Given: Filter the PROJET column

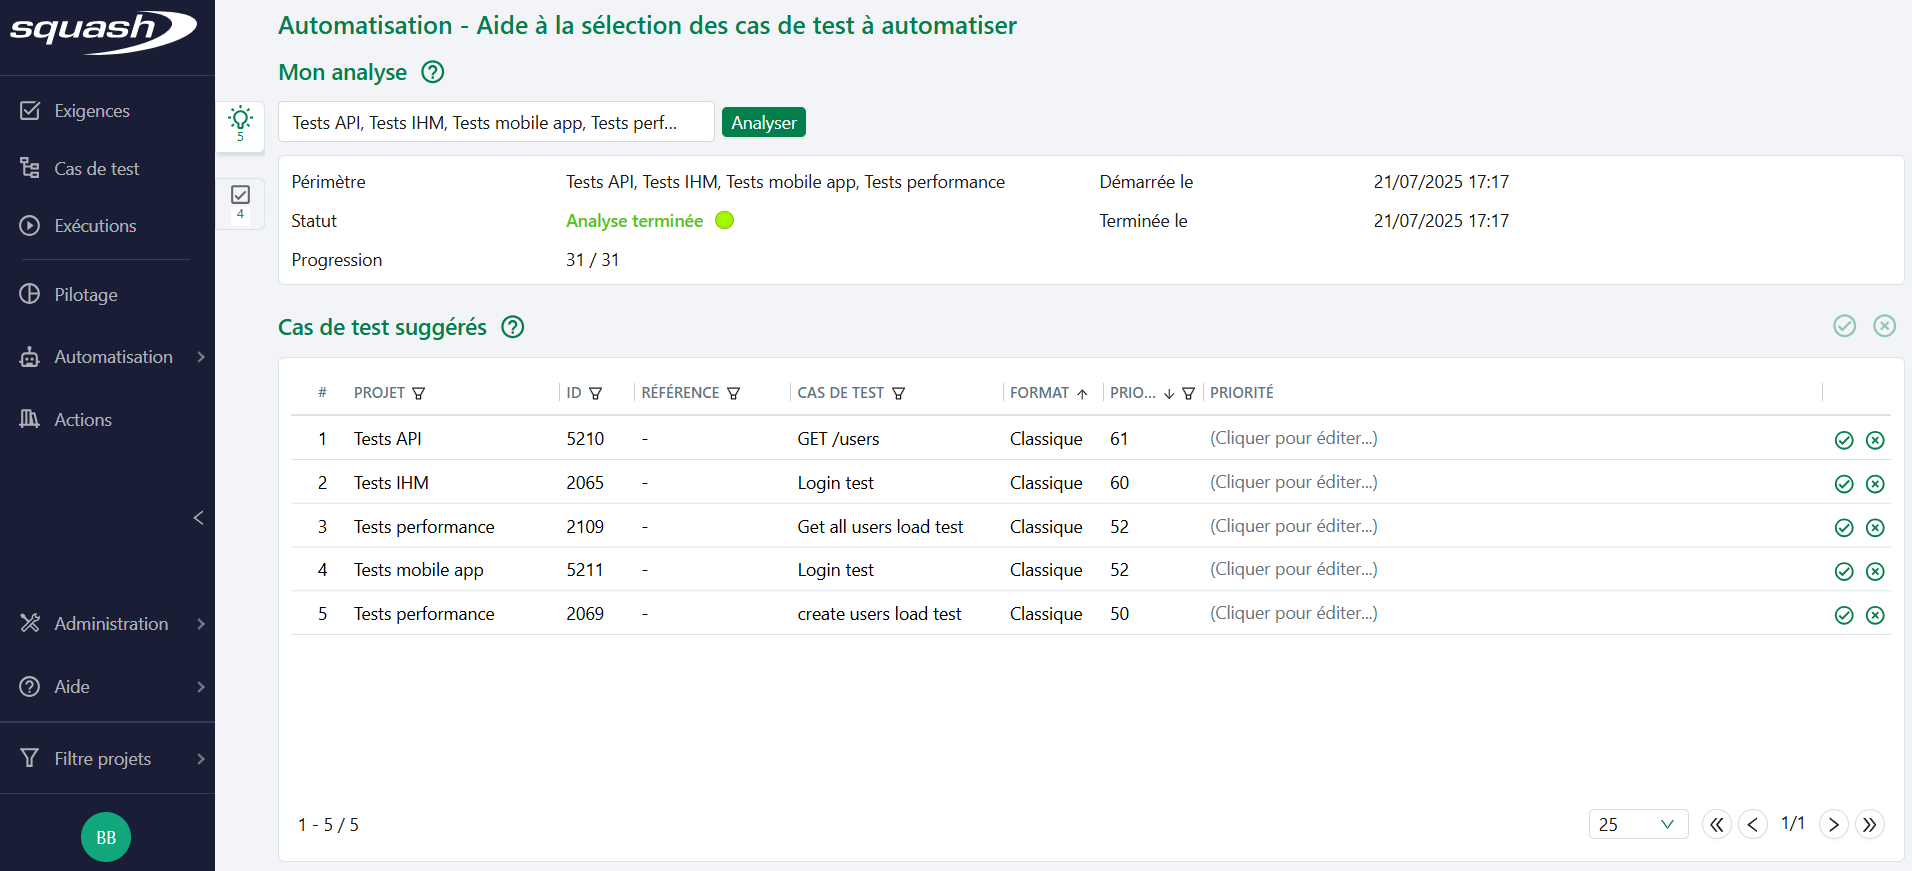Looking at the screenshot, I should (419, 394).
